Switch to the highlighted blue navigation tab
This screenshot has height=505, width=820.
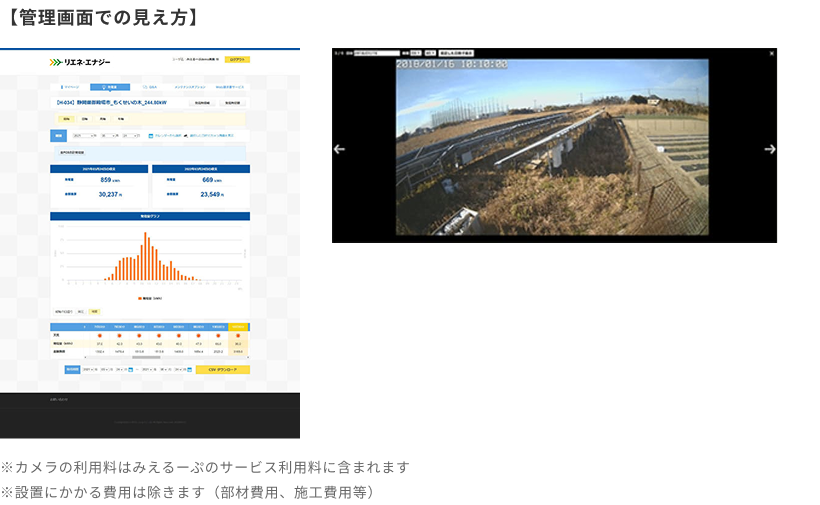[x=110, y=88]
